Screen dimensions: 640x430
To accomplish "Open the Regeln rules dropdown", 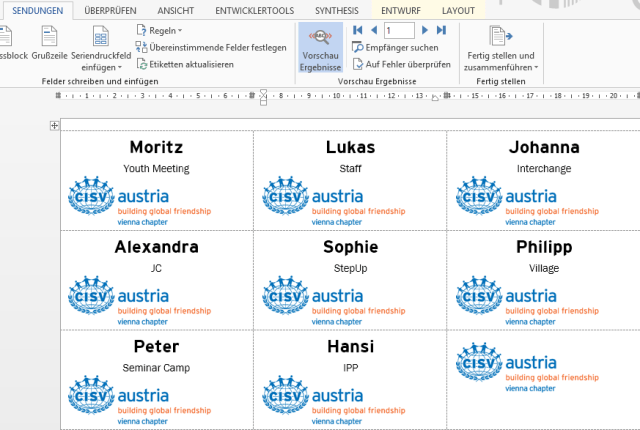I will pos(160,31).
